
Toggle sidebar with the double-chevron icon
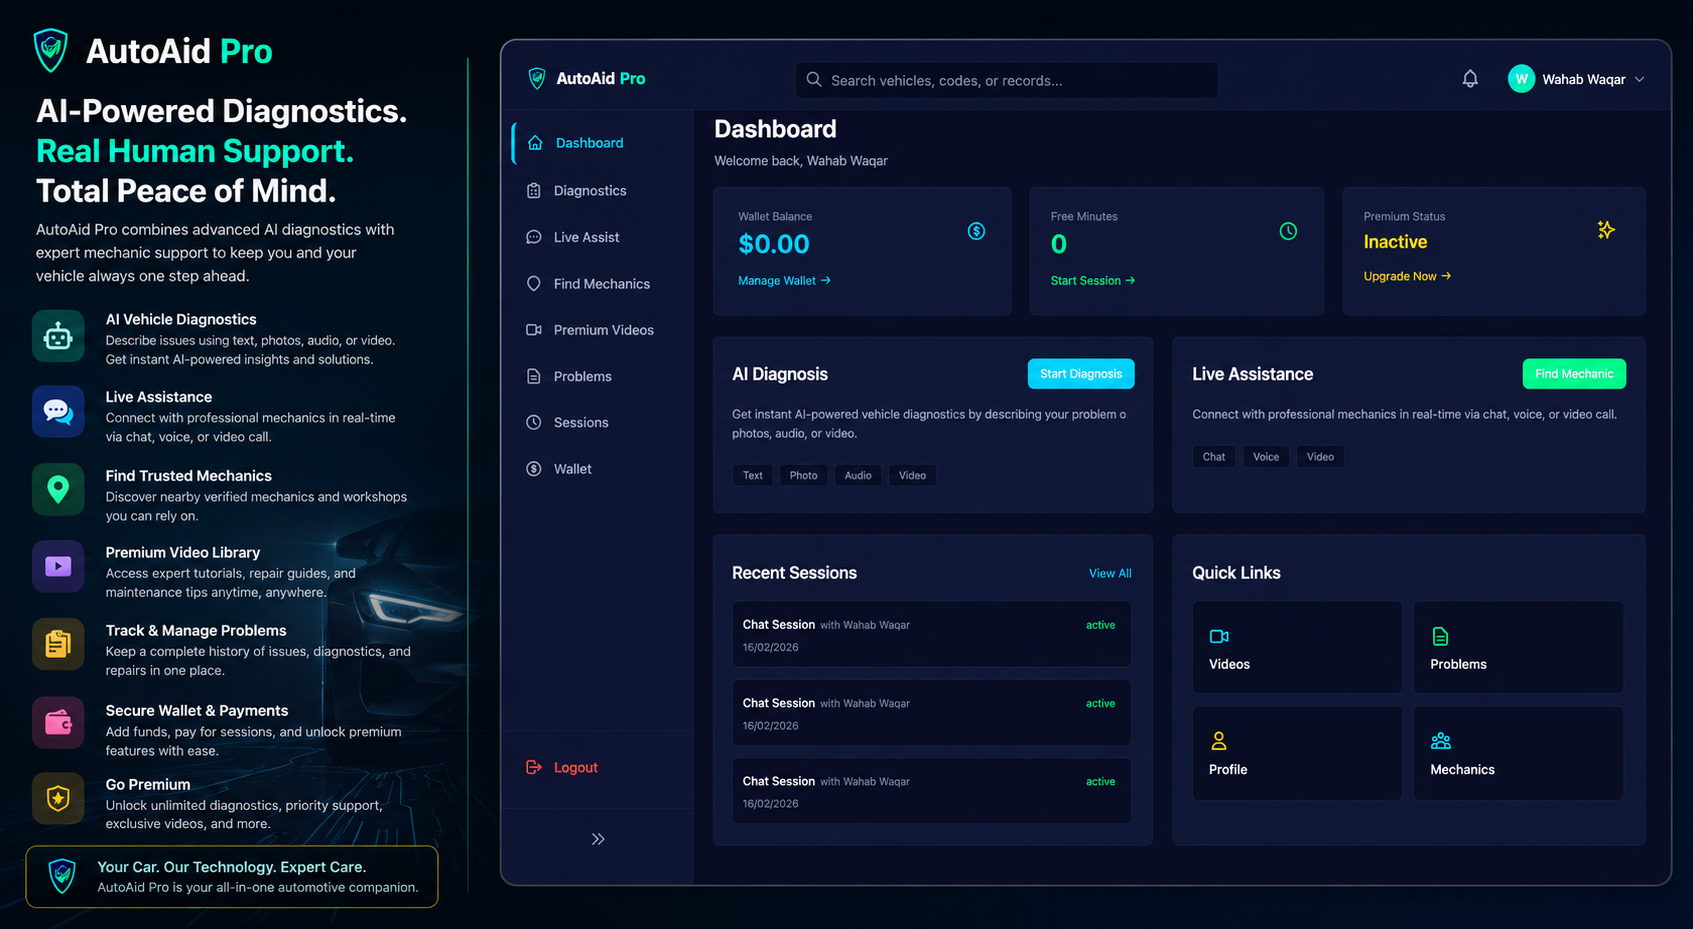[598, 839]
